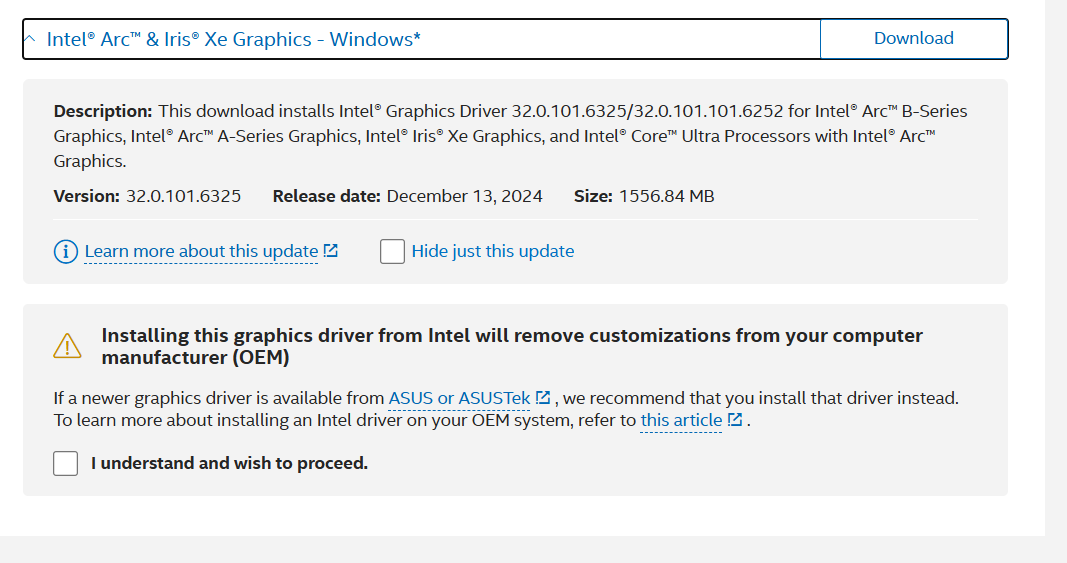Check the I understand and wish to proceed box

pos(66,464)
